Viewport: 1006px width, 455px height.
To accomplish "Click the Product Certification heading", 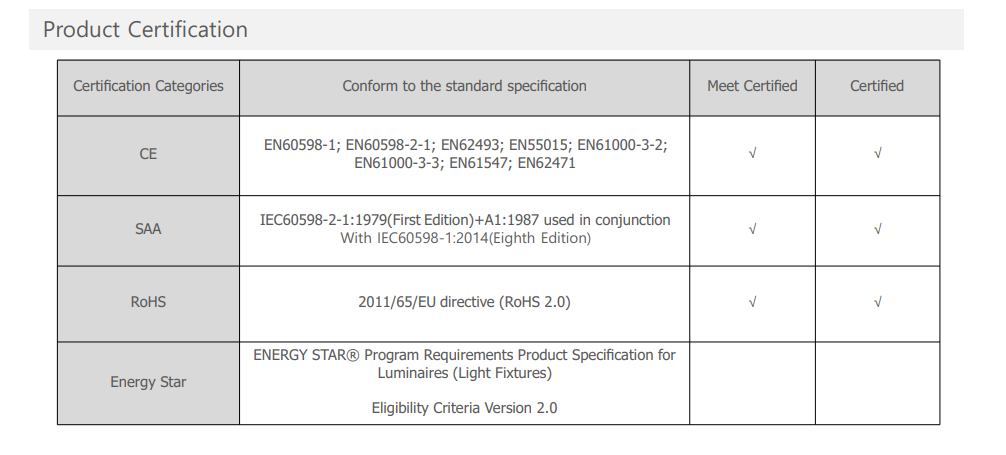I will pos(145,30).
